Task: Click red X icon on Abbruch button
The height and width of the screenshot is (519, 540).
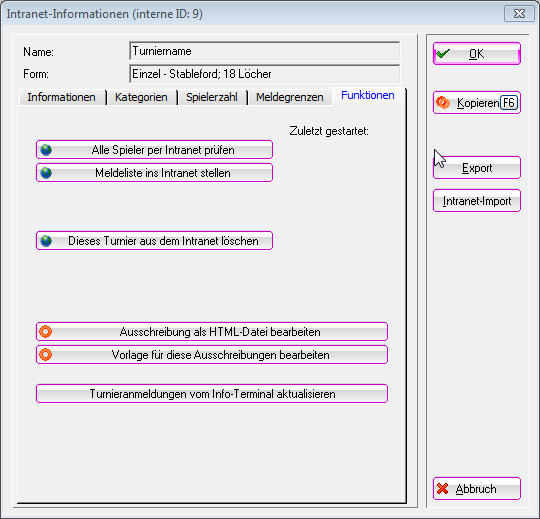Action: [x=443, y=488]
